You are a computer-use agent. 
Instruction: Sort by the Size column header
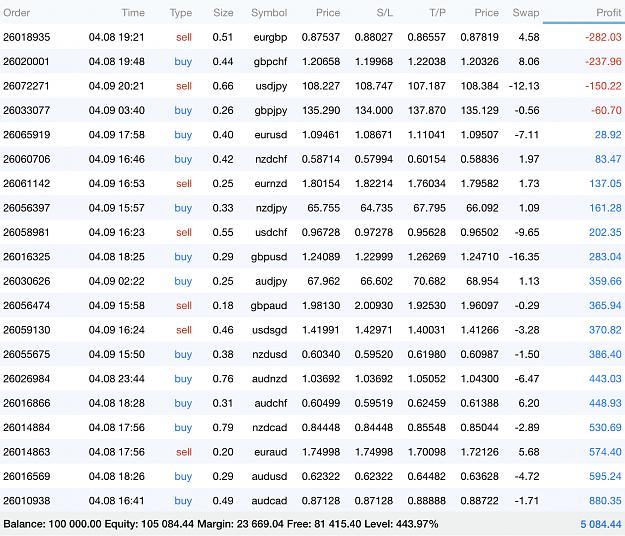pos(223,13)
